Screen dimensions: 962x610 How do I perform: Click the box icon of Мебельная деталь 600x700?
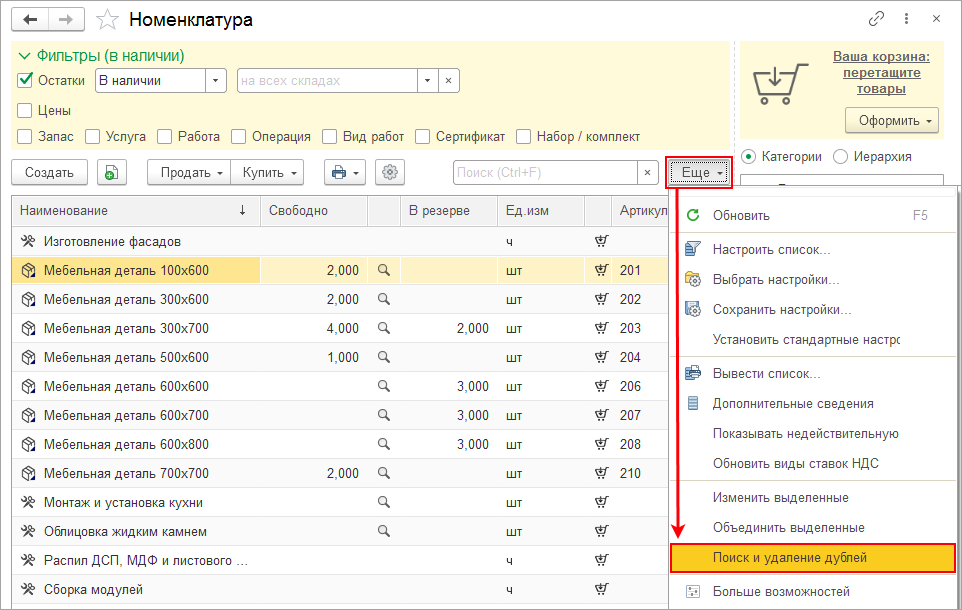pos(28,415)
